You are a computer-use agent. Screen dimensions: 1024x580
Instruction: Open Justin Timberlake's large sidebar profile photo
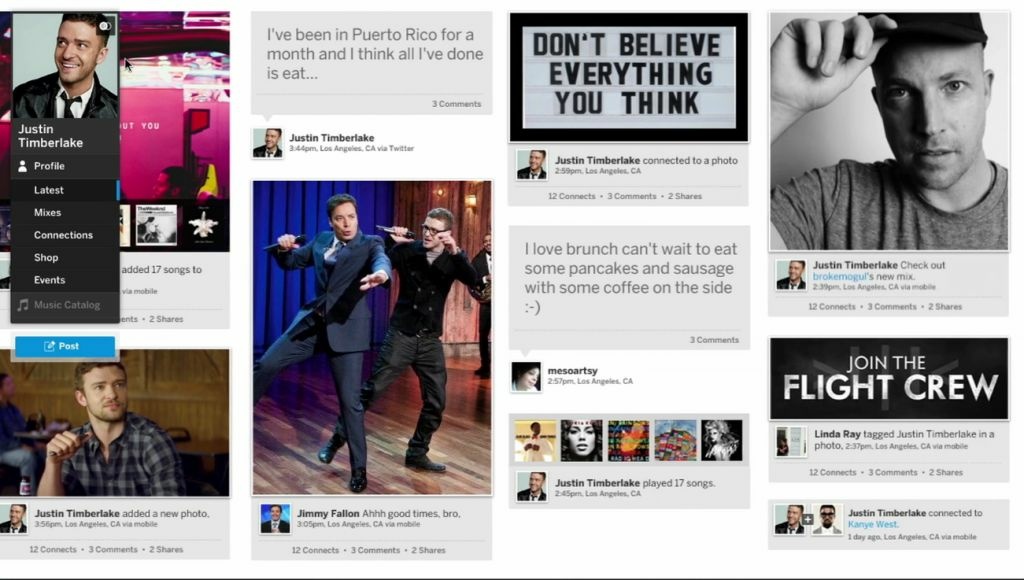(x=65, y=65)
